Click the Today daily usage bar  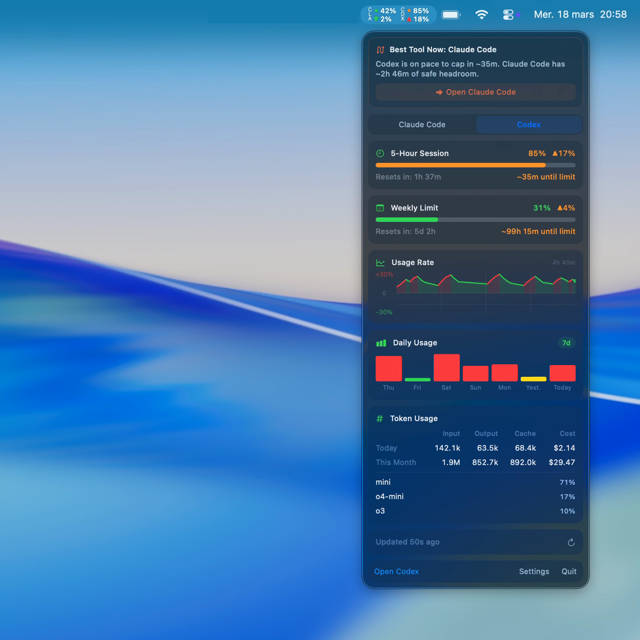[562, 373]
